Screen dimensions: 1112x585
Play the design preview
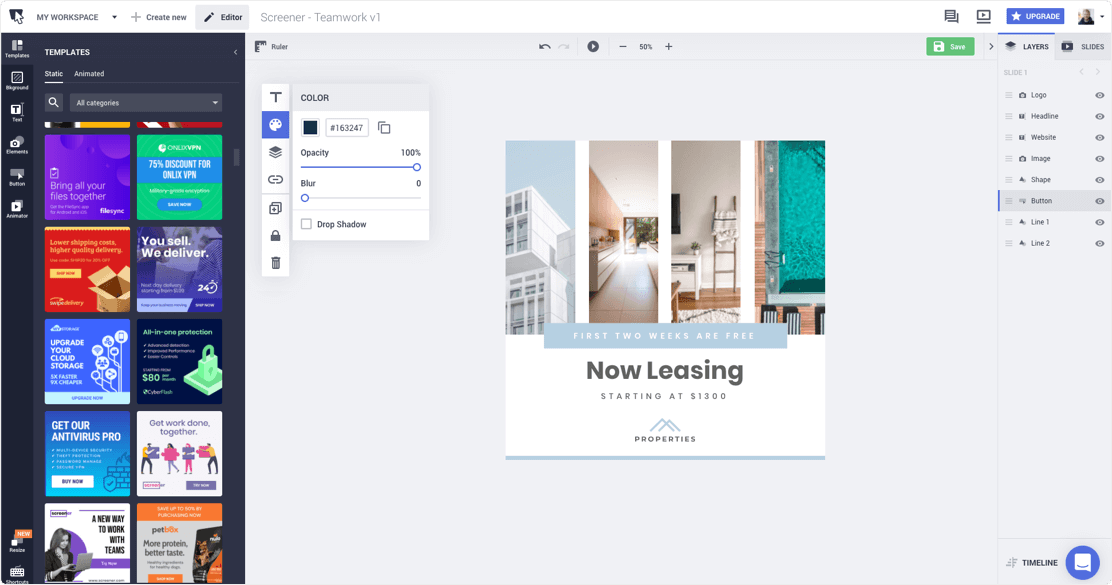coord(593,47)
